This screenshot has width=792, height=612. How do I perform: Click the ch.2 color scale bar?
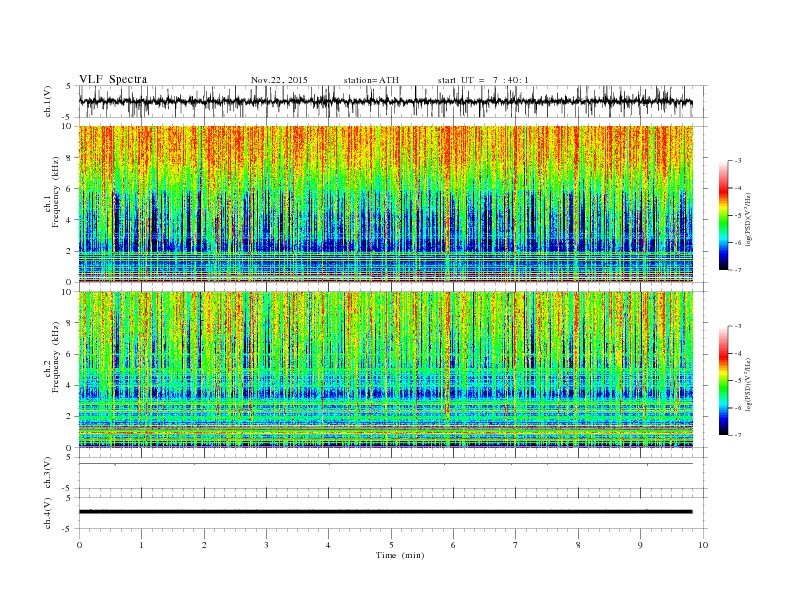point(723,380)
